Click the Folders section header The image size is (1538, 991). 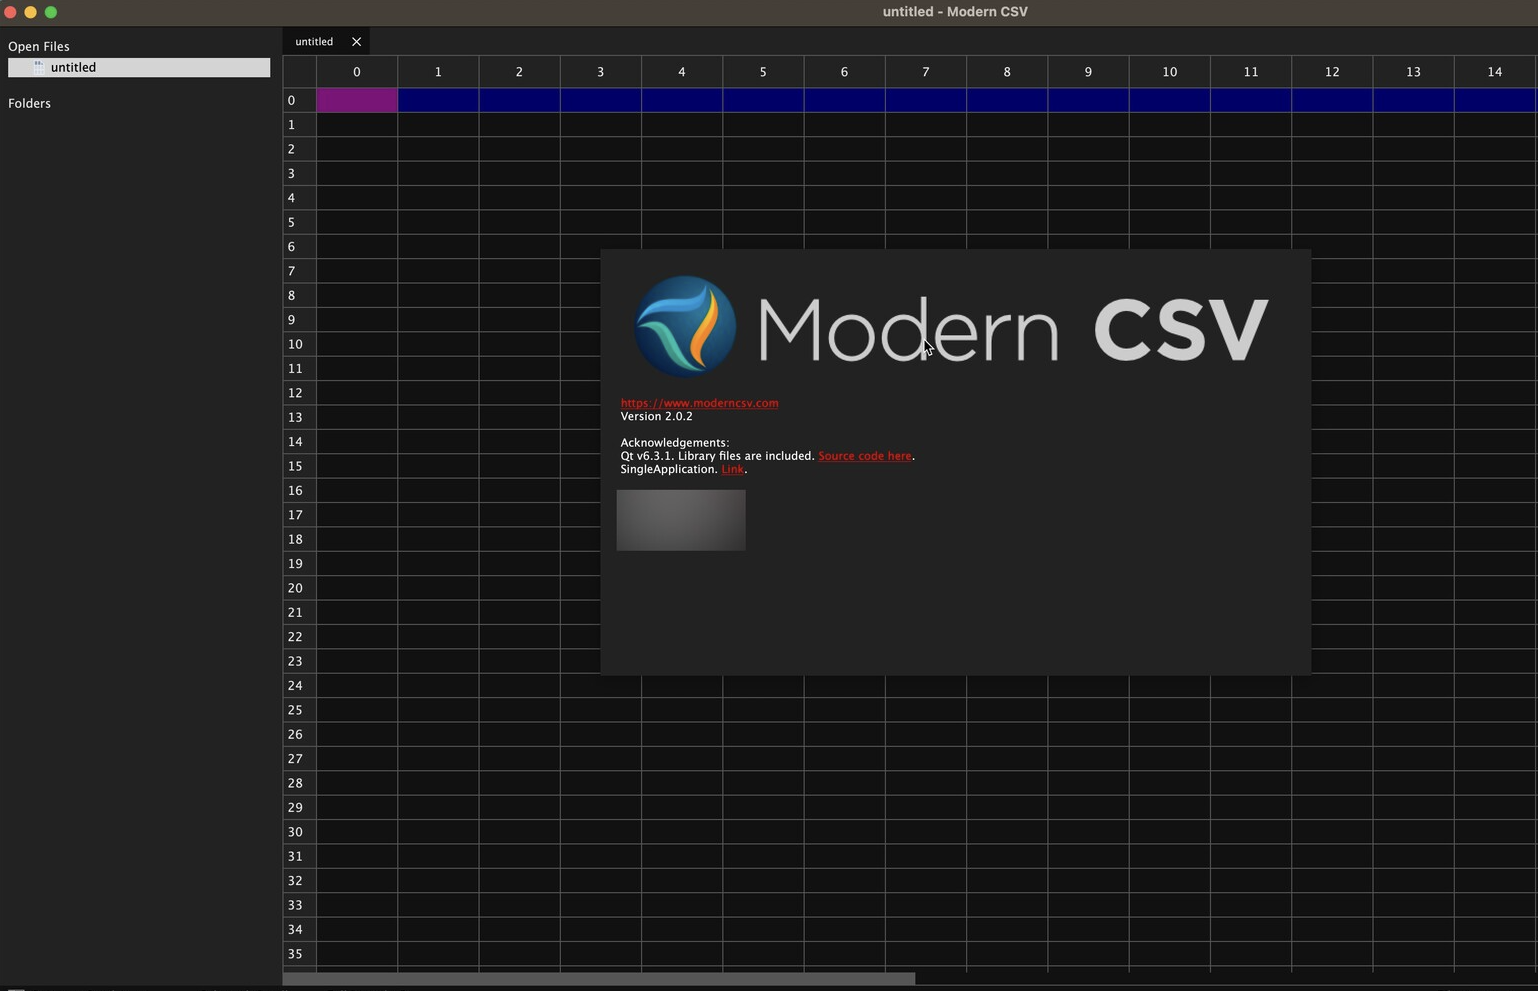(29, 103)
